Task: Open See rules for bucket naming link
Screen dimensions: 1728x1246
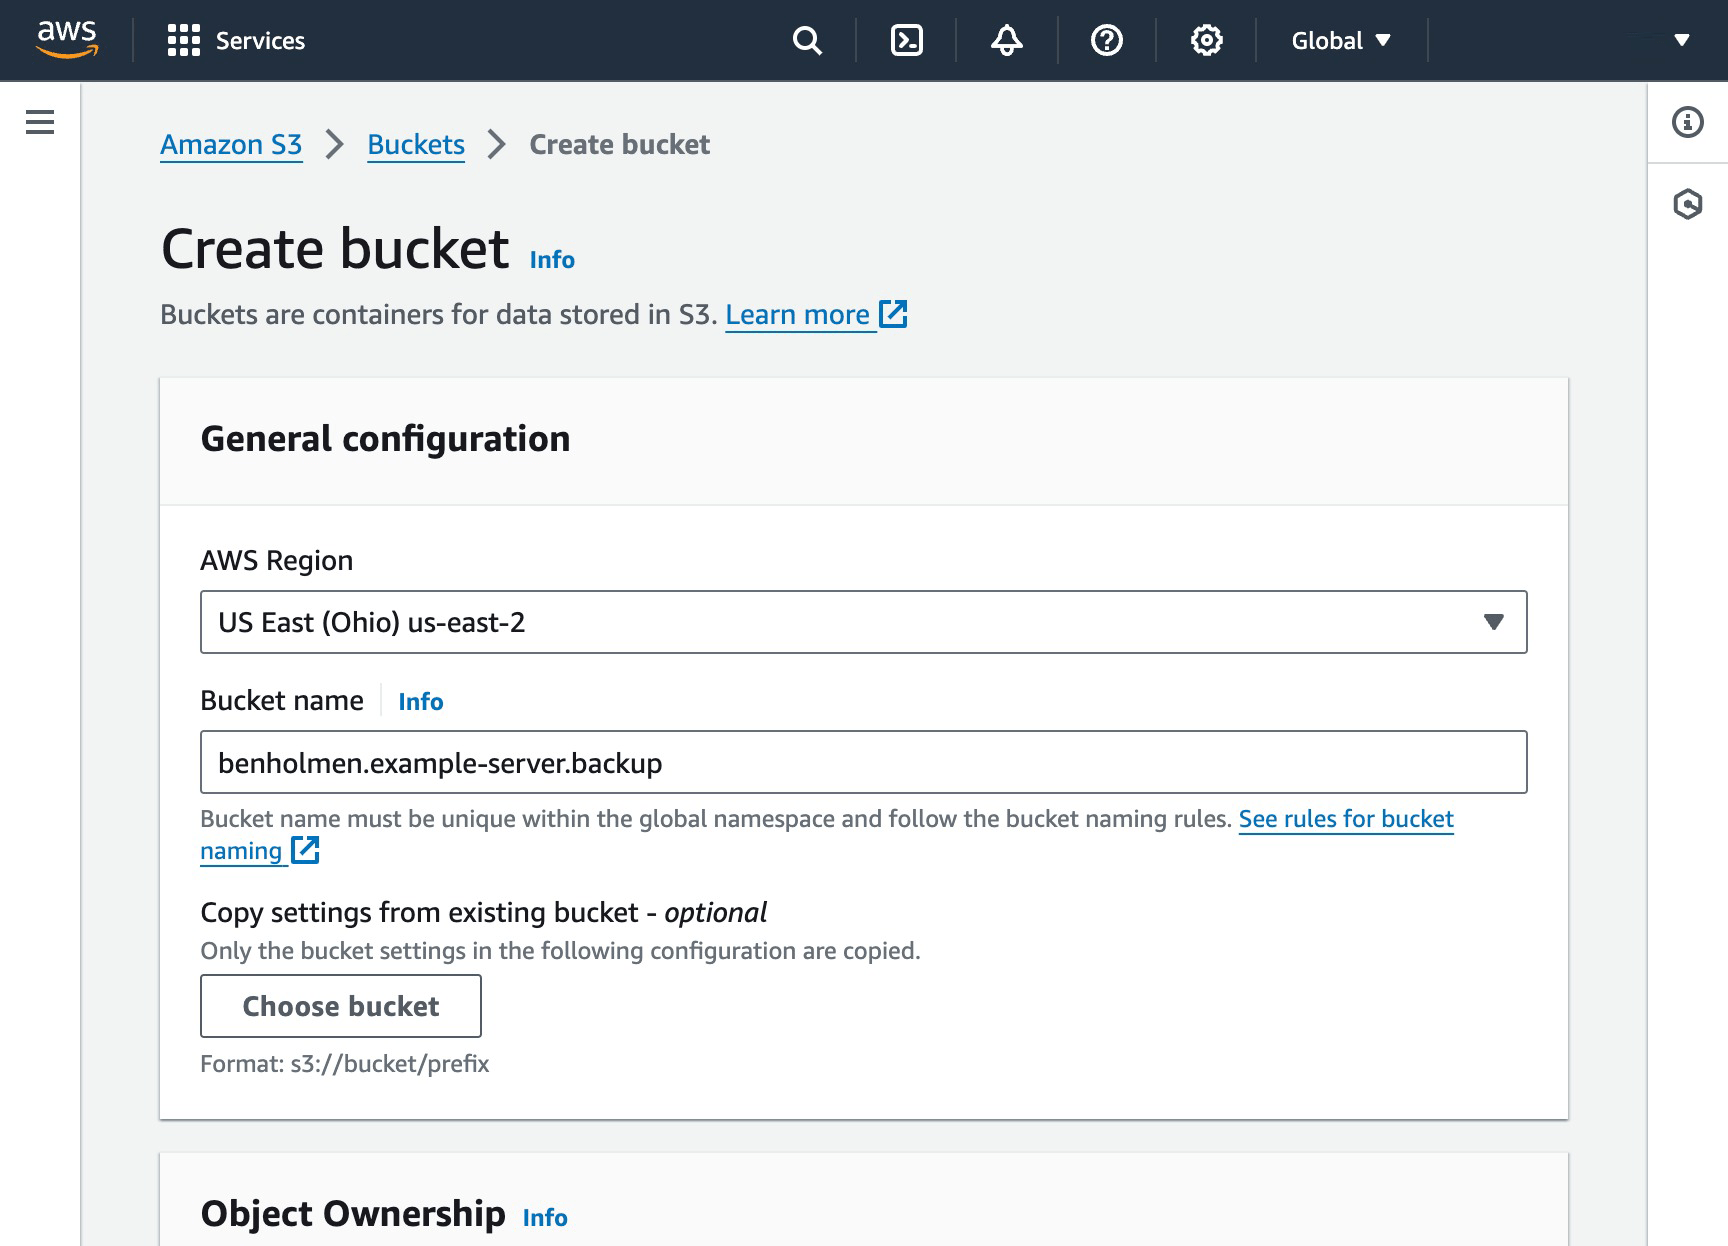Action: pos(1345,818)
